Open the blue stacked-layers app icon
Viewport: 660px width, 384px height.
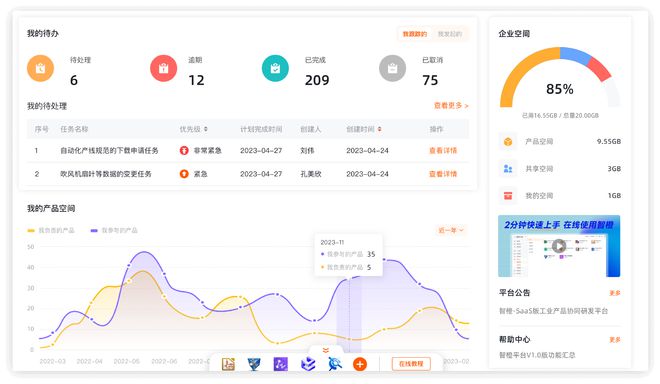pyautogui.click(x=308, y=364)
